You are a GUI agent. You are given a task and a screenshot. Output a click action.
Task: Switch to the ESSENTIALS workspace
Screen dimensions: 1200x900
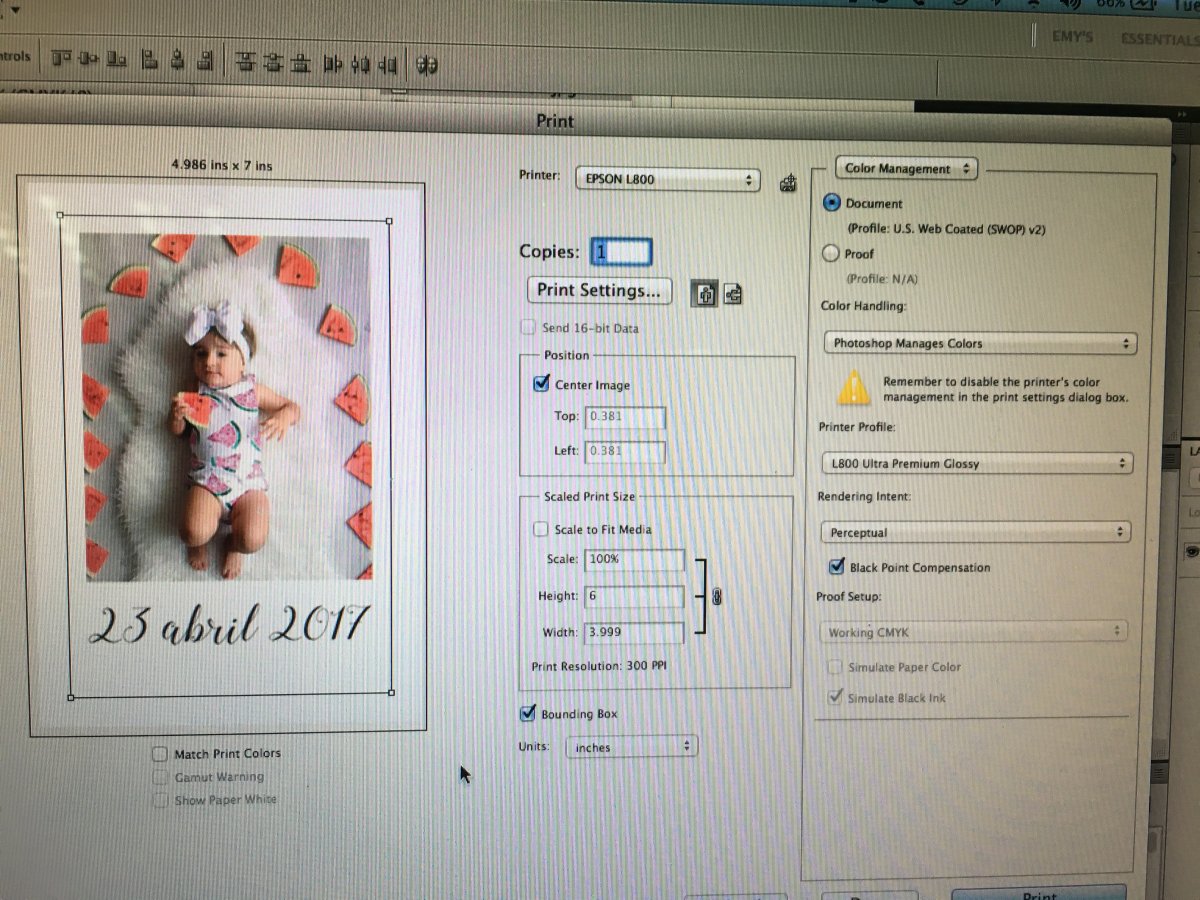pyautogui.click(x=1158, y=40)
